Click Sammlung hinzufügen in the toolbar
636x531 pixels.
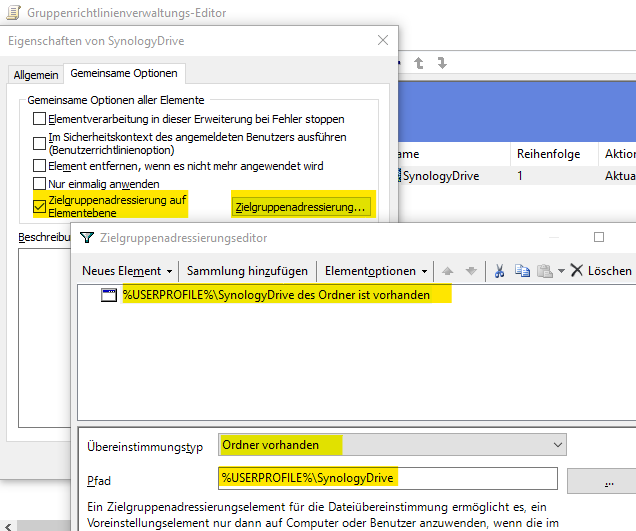tap(247, 271)
